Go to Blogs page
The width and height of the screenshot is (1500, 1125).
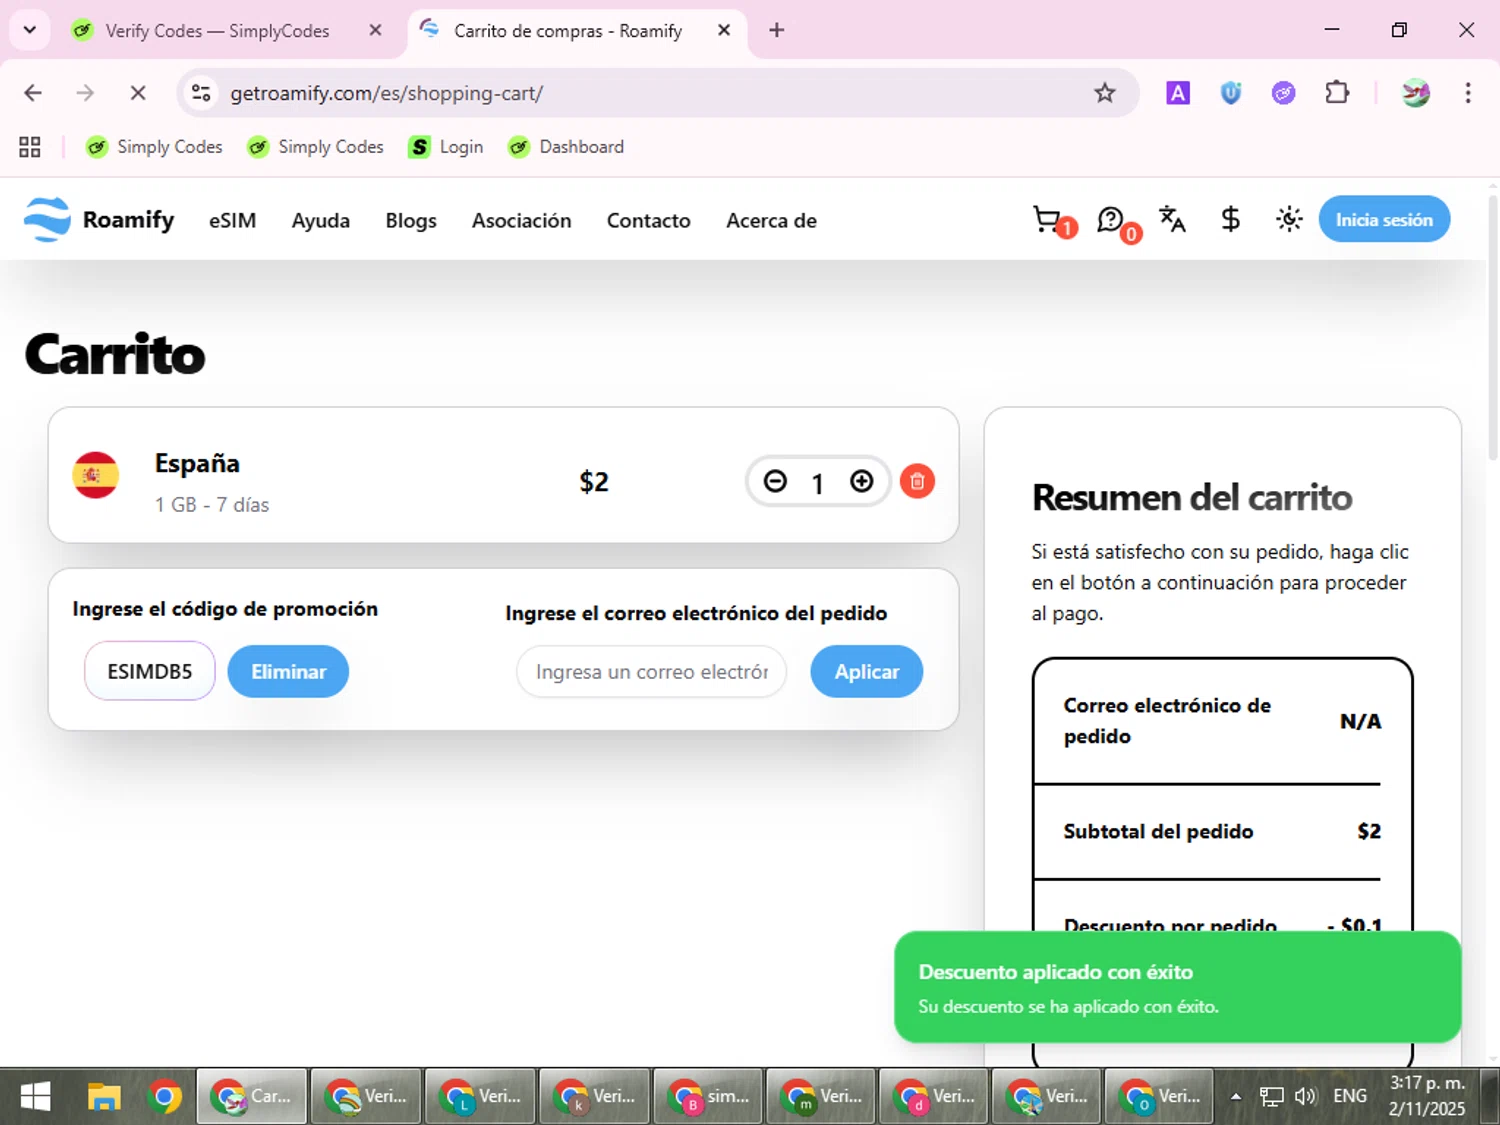[411, 221]
